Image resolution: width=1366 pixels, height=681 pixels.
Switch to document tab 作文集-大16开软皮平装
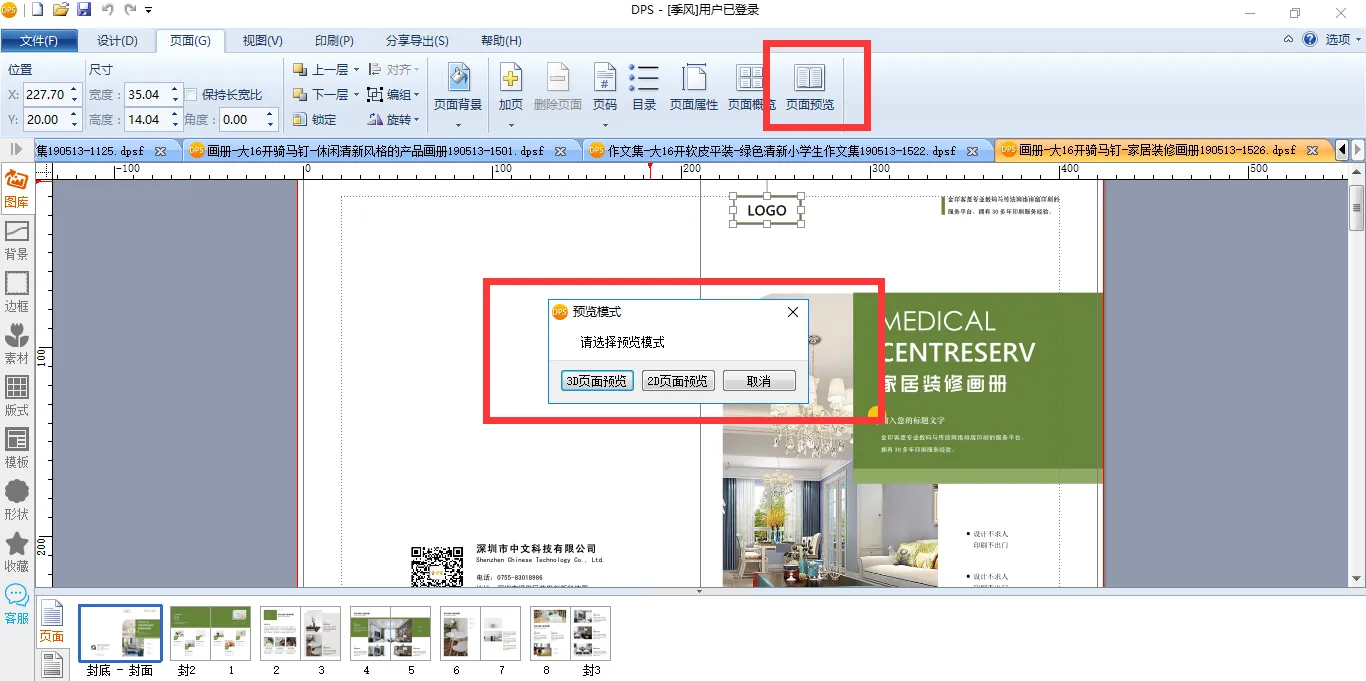click(x=783, y=150)
